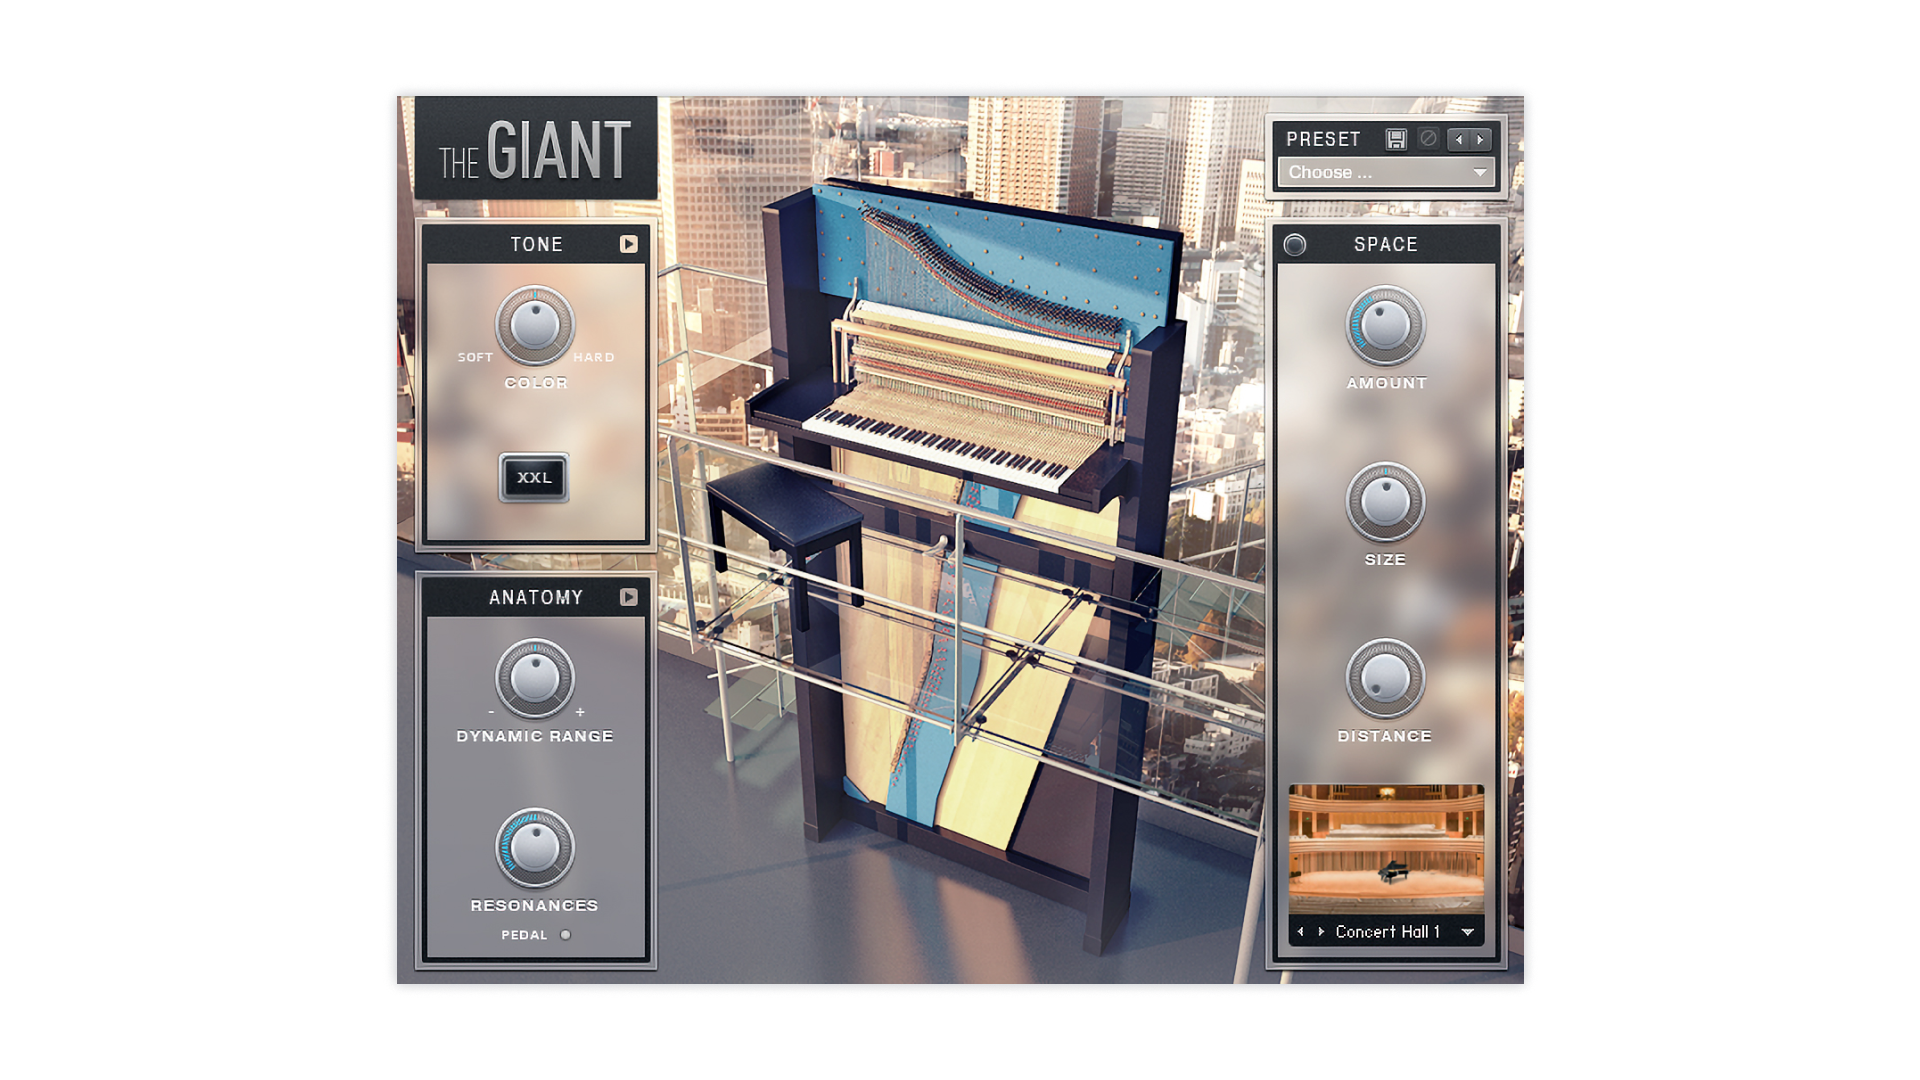The image size is (1920, 1080).
Task: Click the save preset floppy disk icon
Action: pos(1396,139)
